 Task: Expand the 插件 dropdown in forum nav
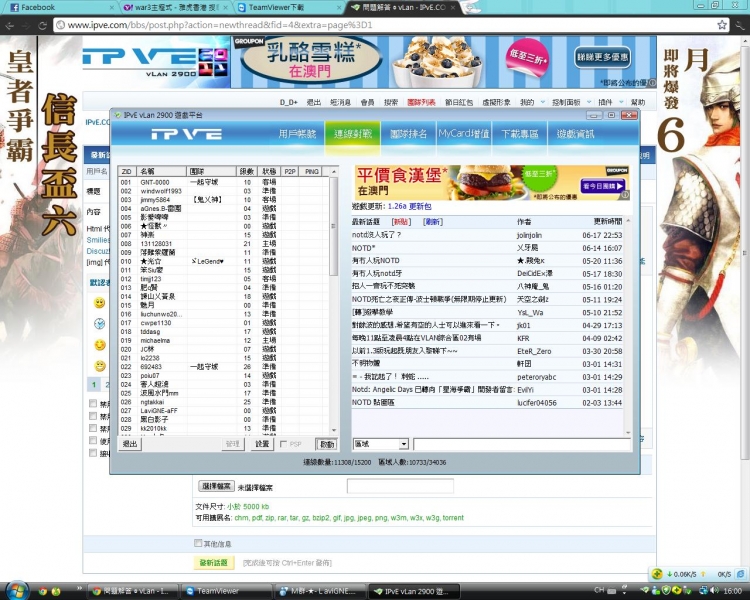(621, 102)
